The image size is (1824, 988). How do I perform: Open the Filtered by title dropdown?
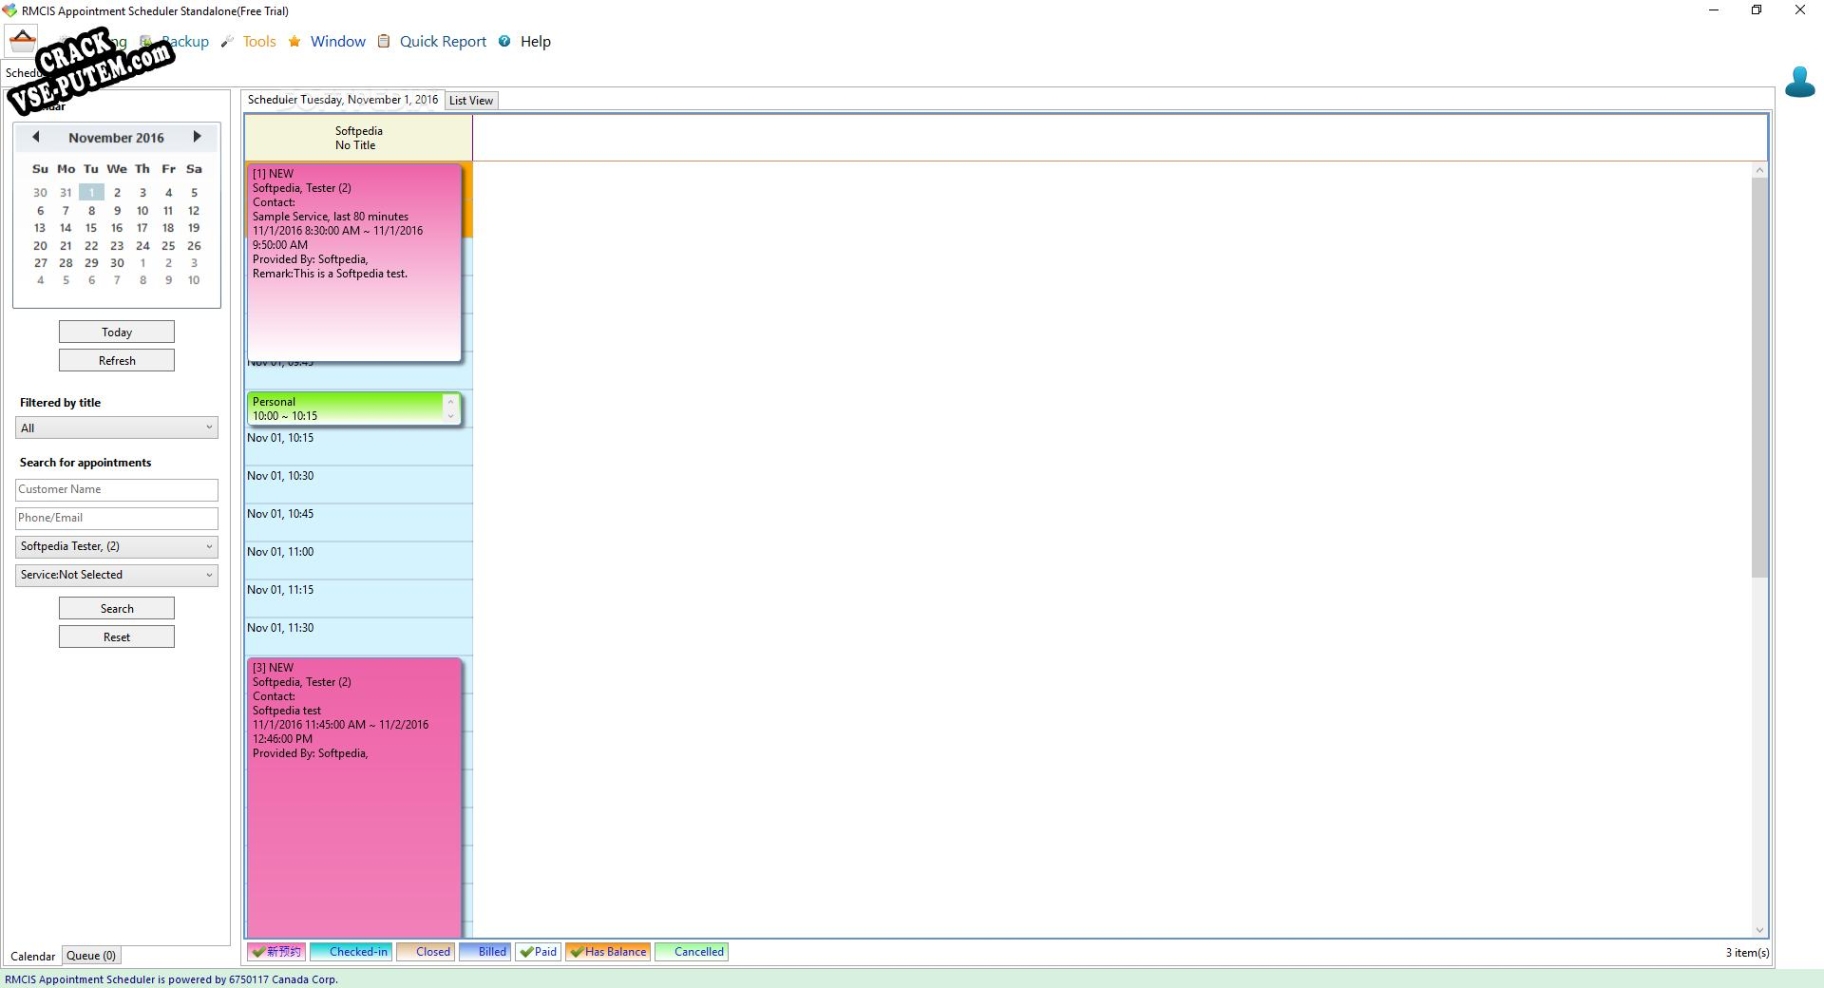[x=117, y=428]
